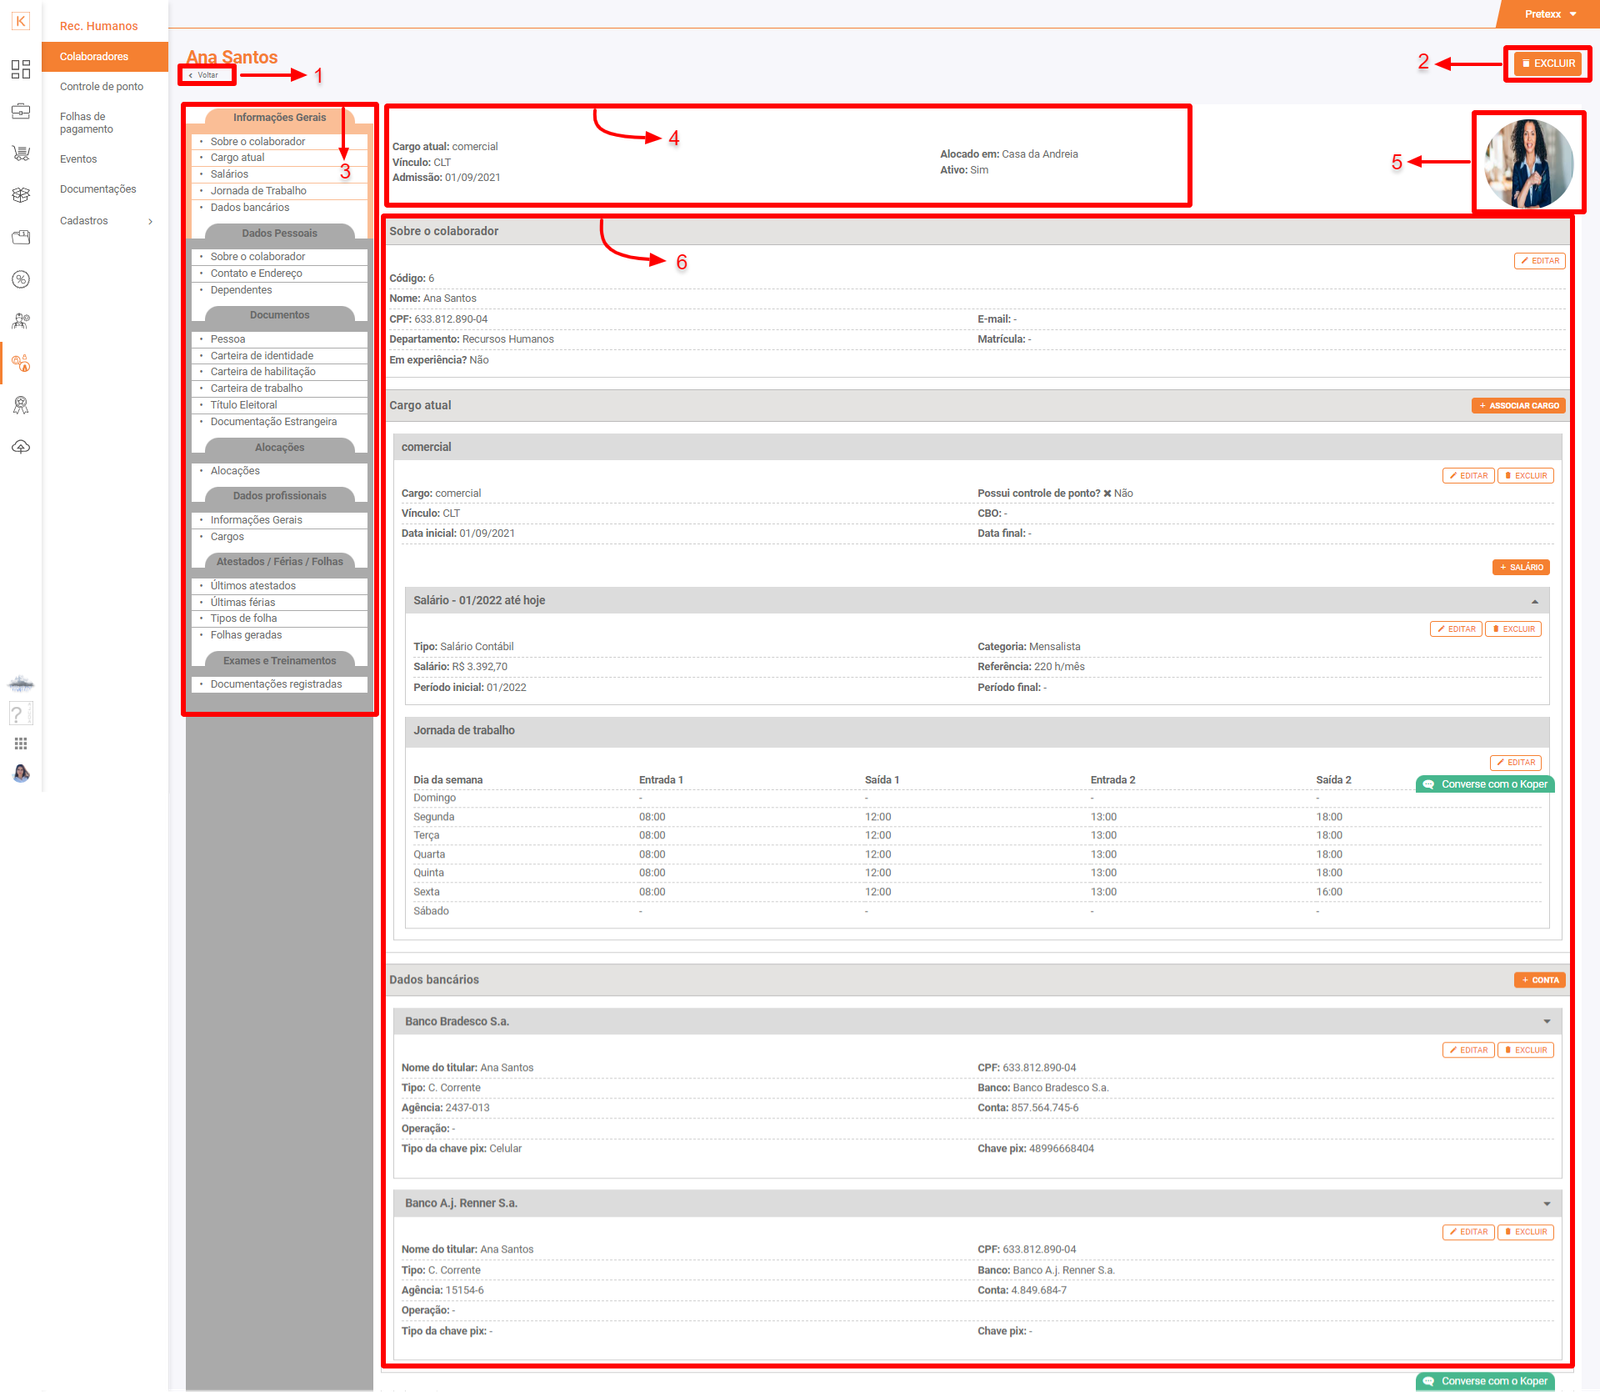Open the dashboard grid icon in sidebar
Viewport: 1600px width, 1392px height.
tap(20, 69)
